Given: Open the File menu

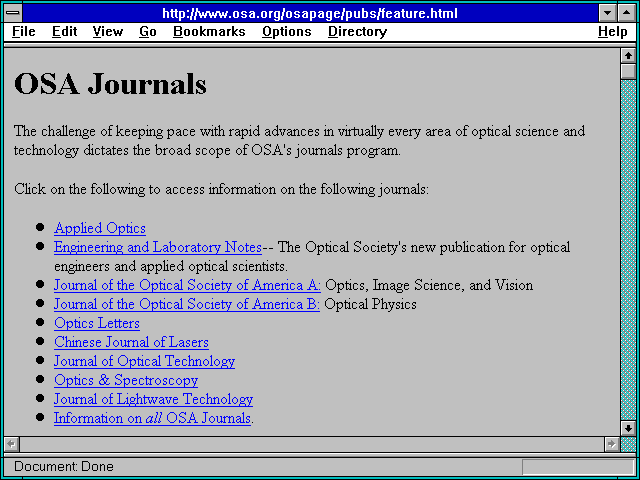Looking at the screenshot, I should [x=24, y=32].
